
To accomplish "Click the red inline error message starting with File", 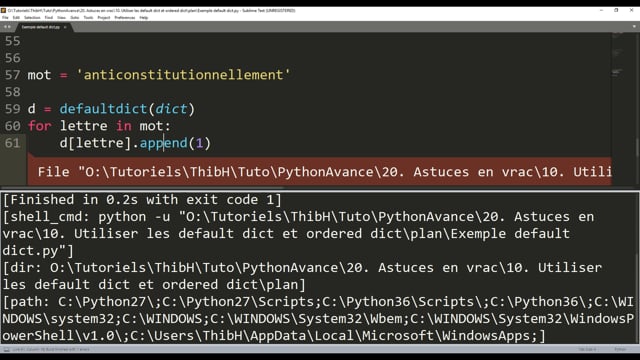I will [x=320, y=171].
